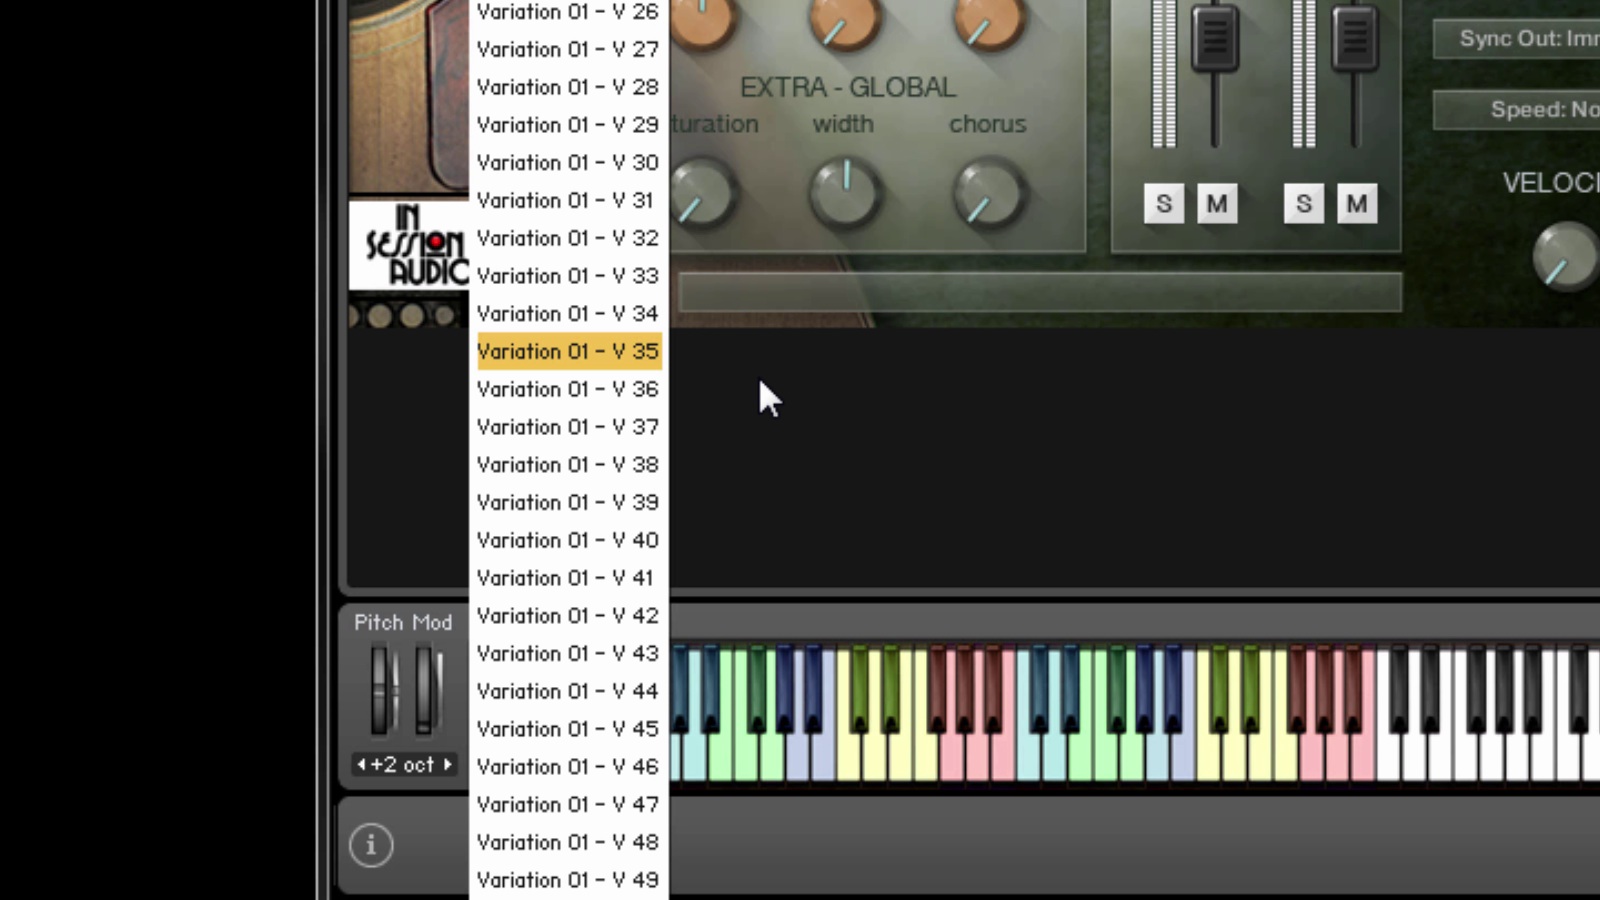Load Variation 01 - V 44
1600x900 pixels.
[x=568, y=691]
